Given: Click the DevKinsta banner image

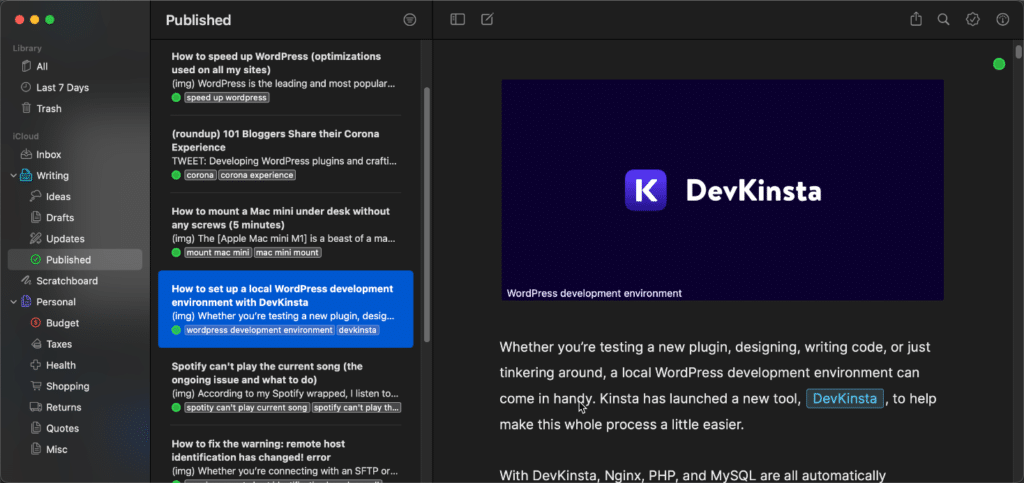Looking at the screenshot, I should pos(722,189).
